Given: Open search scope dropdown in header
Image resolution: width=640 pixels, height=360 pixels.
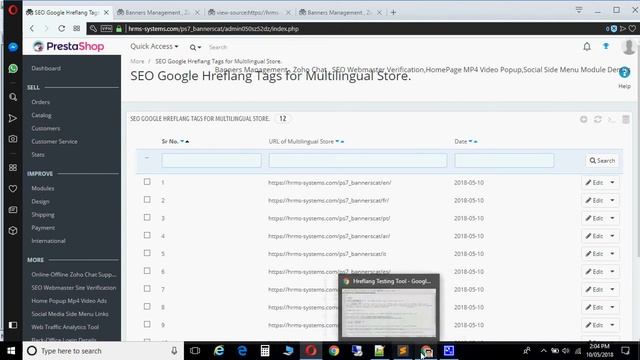Looking at the screenshot, I should pos(195,47).
